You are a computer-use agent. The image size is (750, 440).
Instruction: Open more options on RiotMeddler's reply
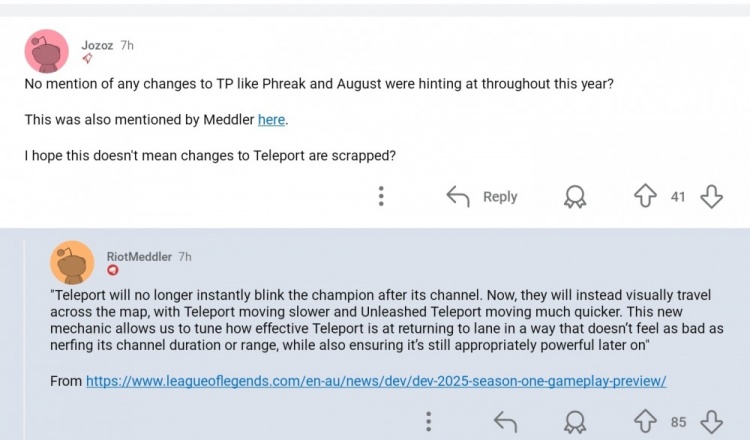[x=429, y=421]
